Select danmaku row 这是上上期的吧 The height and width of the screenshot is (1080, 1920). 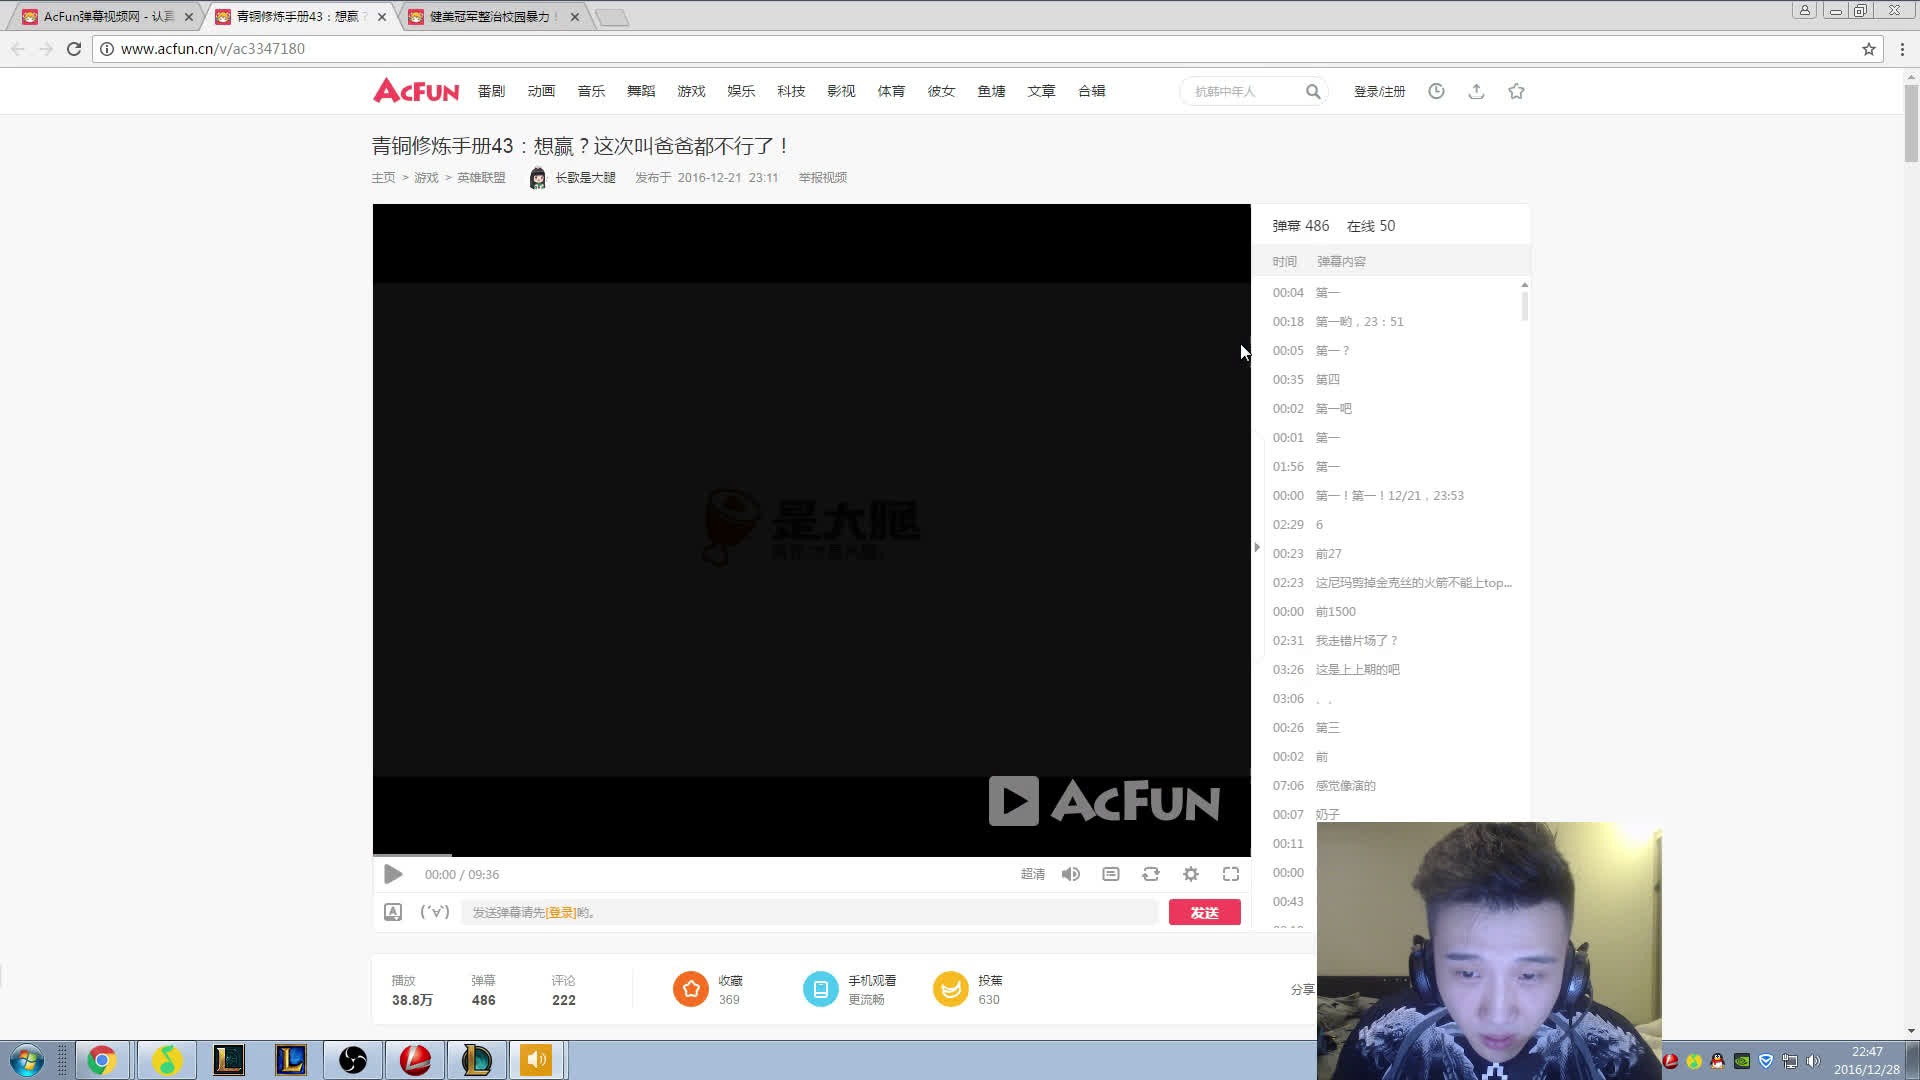1391,670
